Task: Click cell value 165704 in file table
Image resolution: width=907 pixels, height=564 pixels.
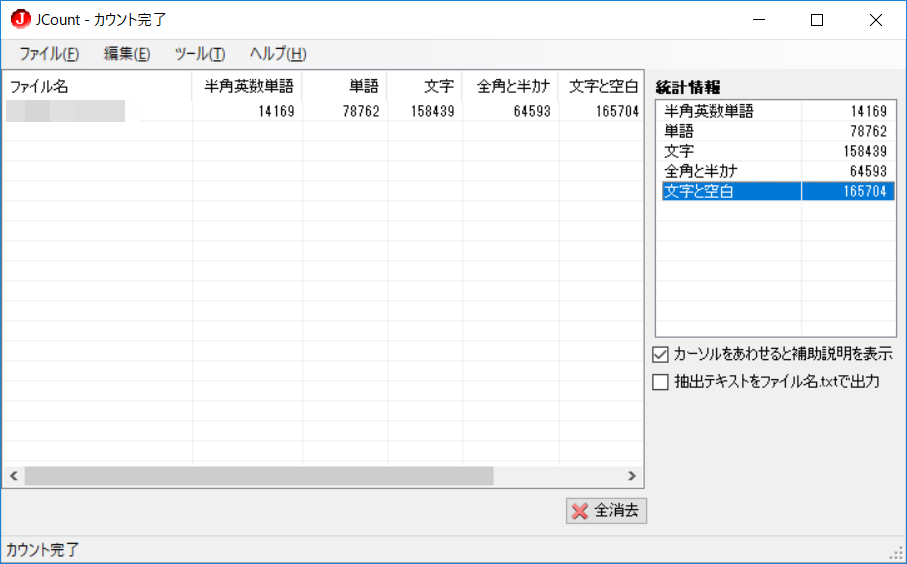Action: 617,111
